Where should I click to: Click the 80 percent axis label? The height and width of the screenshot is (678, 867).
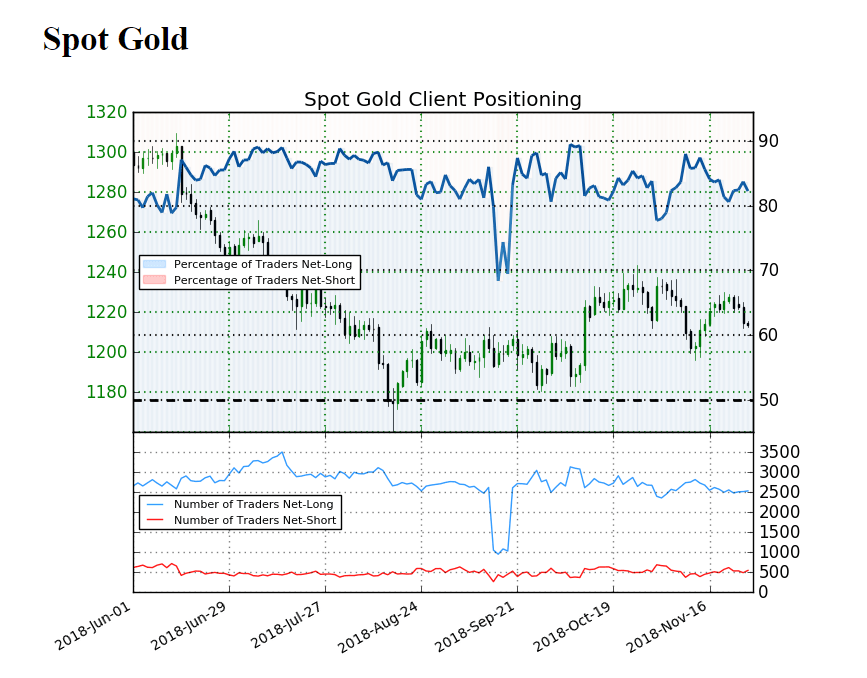point(769,206)
